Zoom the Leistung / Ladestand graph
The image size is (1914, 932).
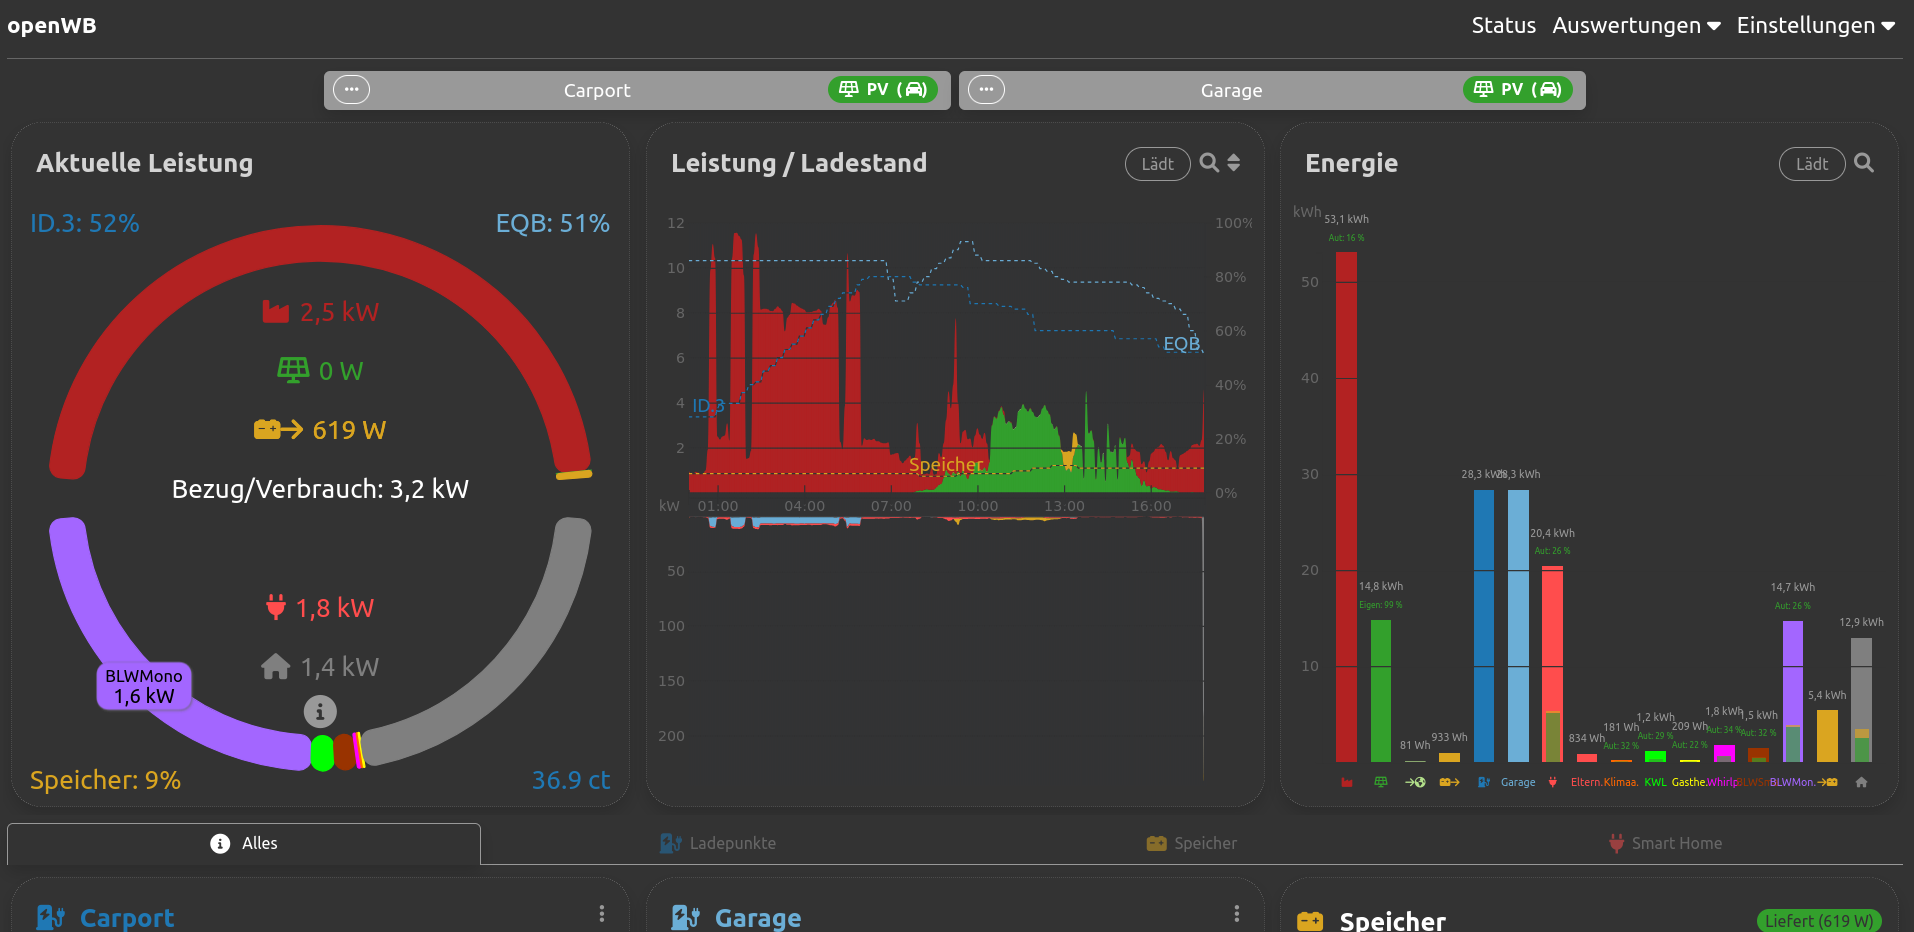pos(1209,163)
